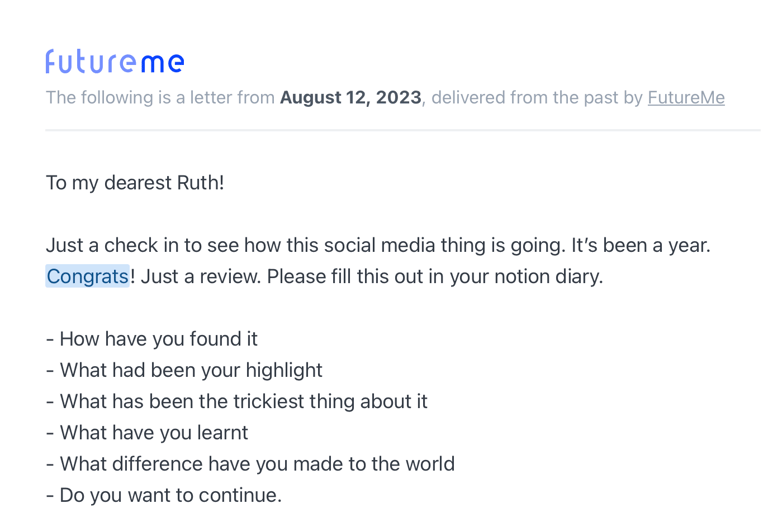Click the phrase "It's been a year."

[641, 245]
